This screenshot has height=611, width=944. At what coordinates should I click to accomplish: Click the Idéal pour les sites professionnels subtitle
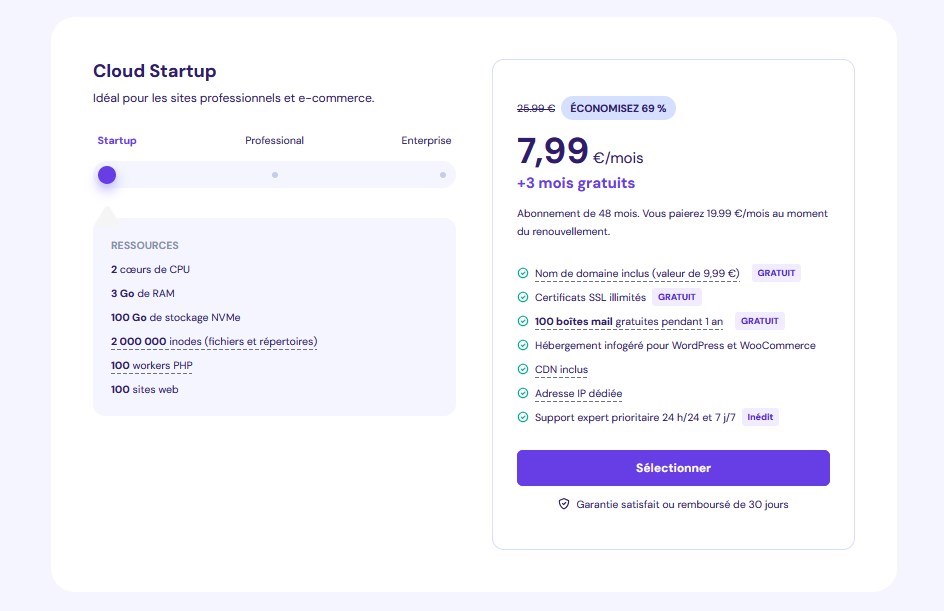(x=234, y=98)
